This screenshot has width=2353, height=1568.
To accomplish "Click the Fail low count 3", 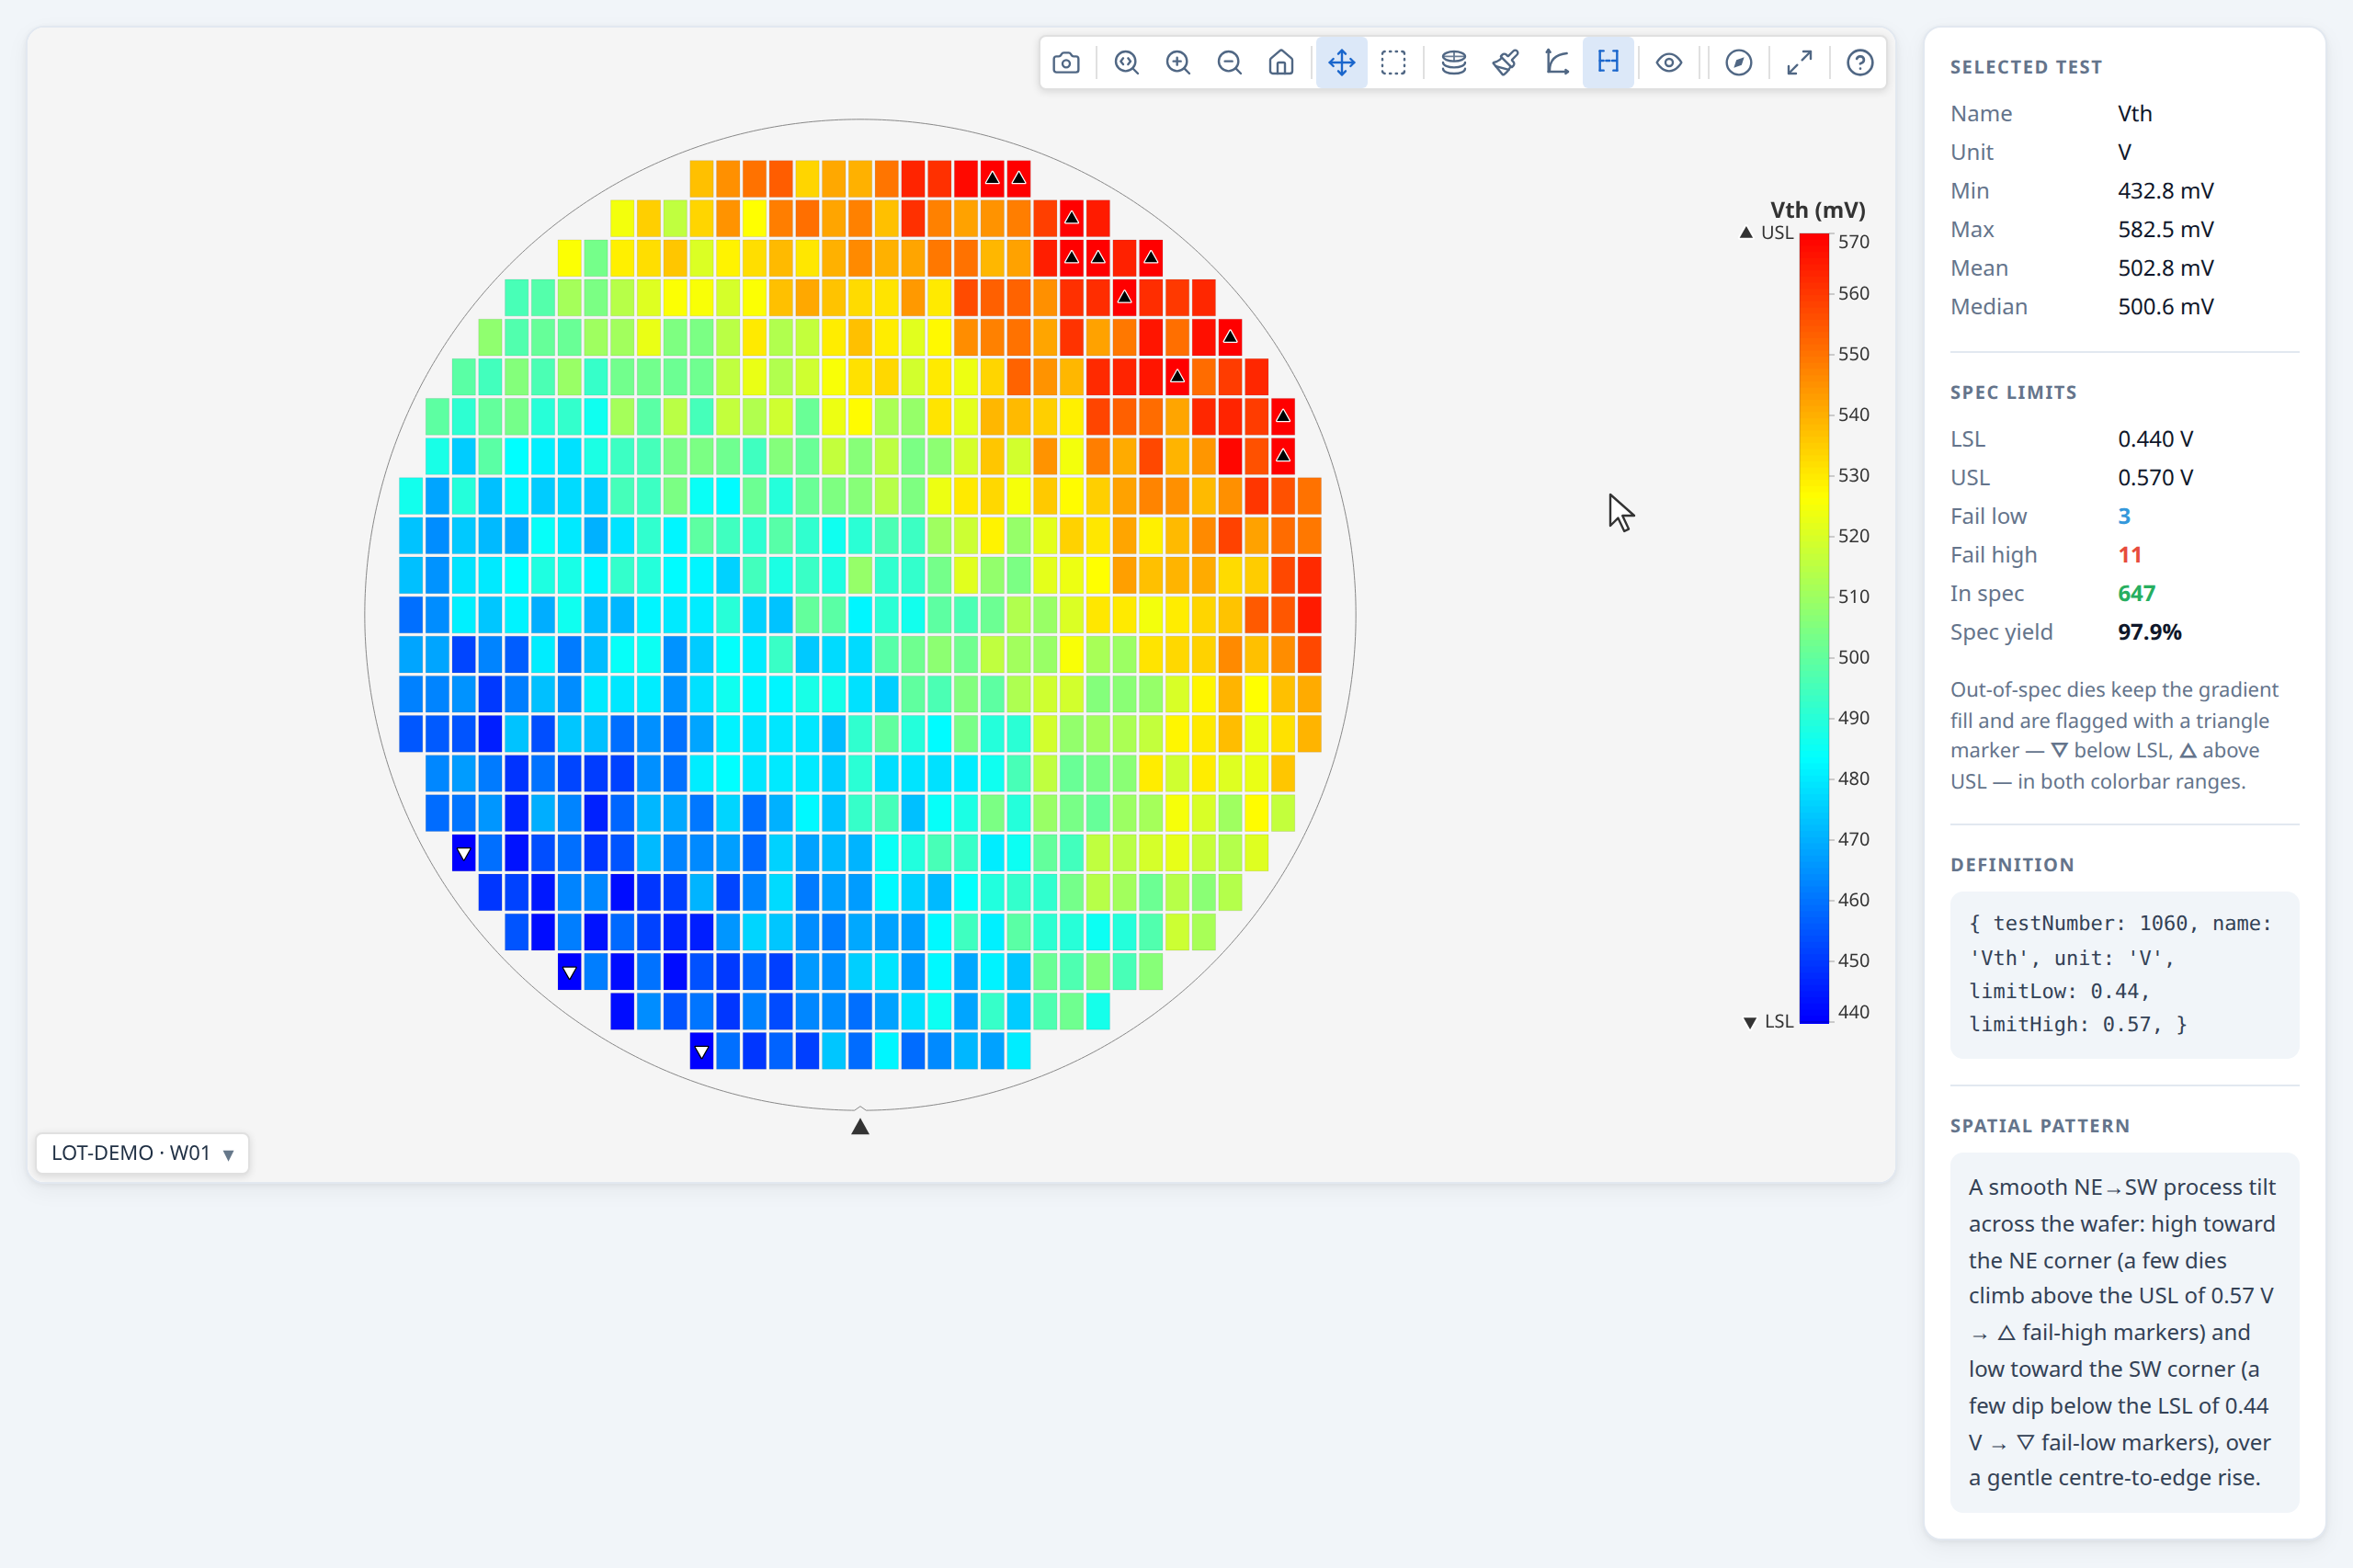I will click(x=2124, y=516).
